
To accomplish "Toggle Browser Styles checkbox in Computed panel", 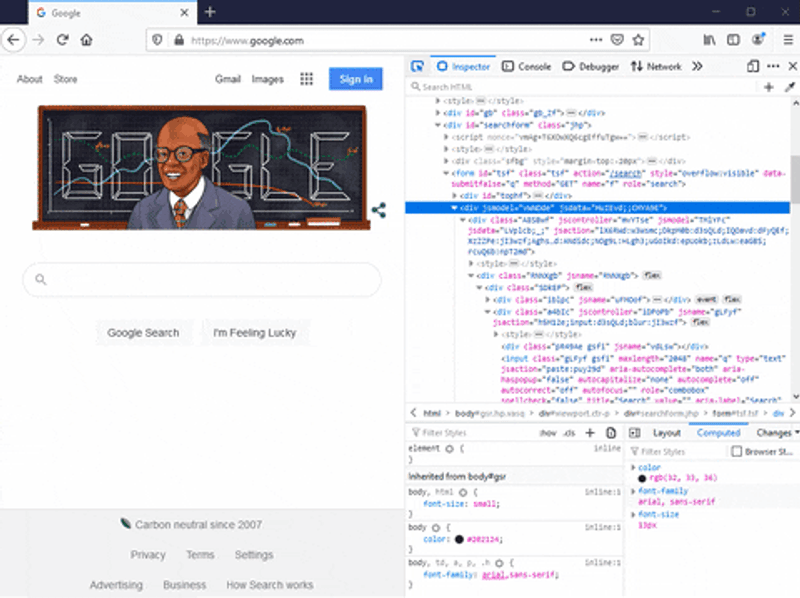I will pyautogui.click(x=736, y=452).
